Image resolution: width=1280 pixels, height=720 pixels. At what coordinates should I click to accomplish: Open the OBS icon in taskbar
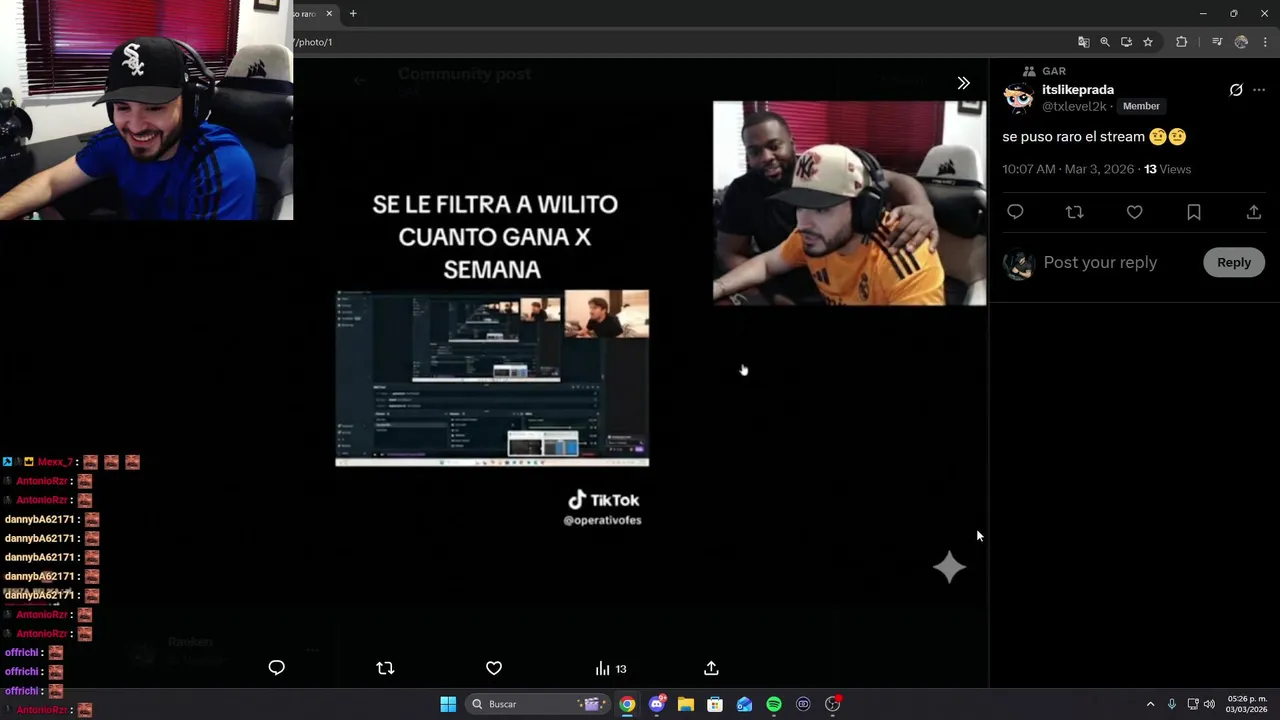pos(833,704)
